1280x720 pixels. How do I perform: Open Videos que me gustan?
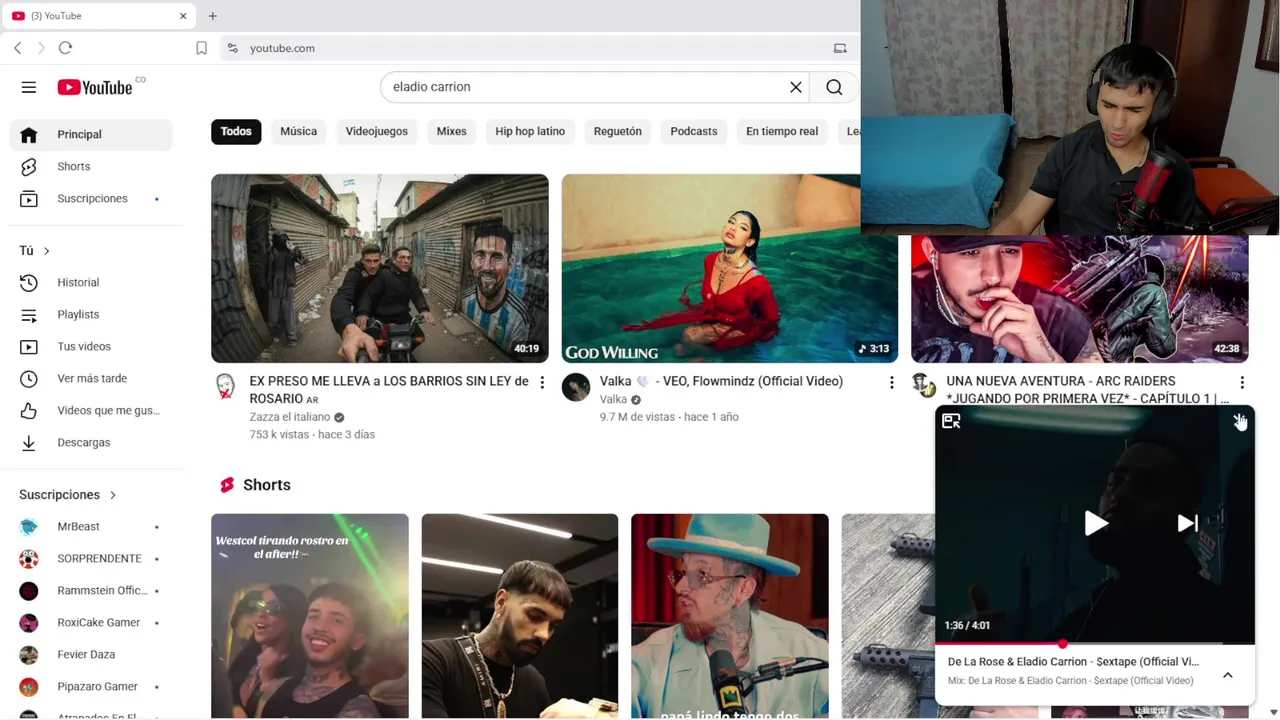pos(91,410)
